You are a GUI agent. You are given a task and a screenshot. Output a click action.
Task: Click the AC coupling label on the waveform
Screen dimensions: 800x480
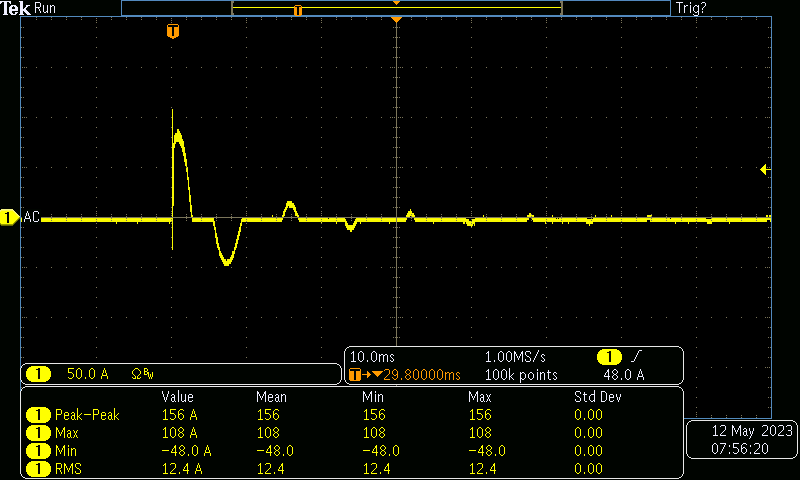click(x=30, y=217)
